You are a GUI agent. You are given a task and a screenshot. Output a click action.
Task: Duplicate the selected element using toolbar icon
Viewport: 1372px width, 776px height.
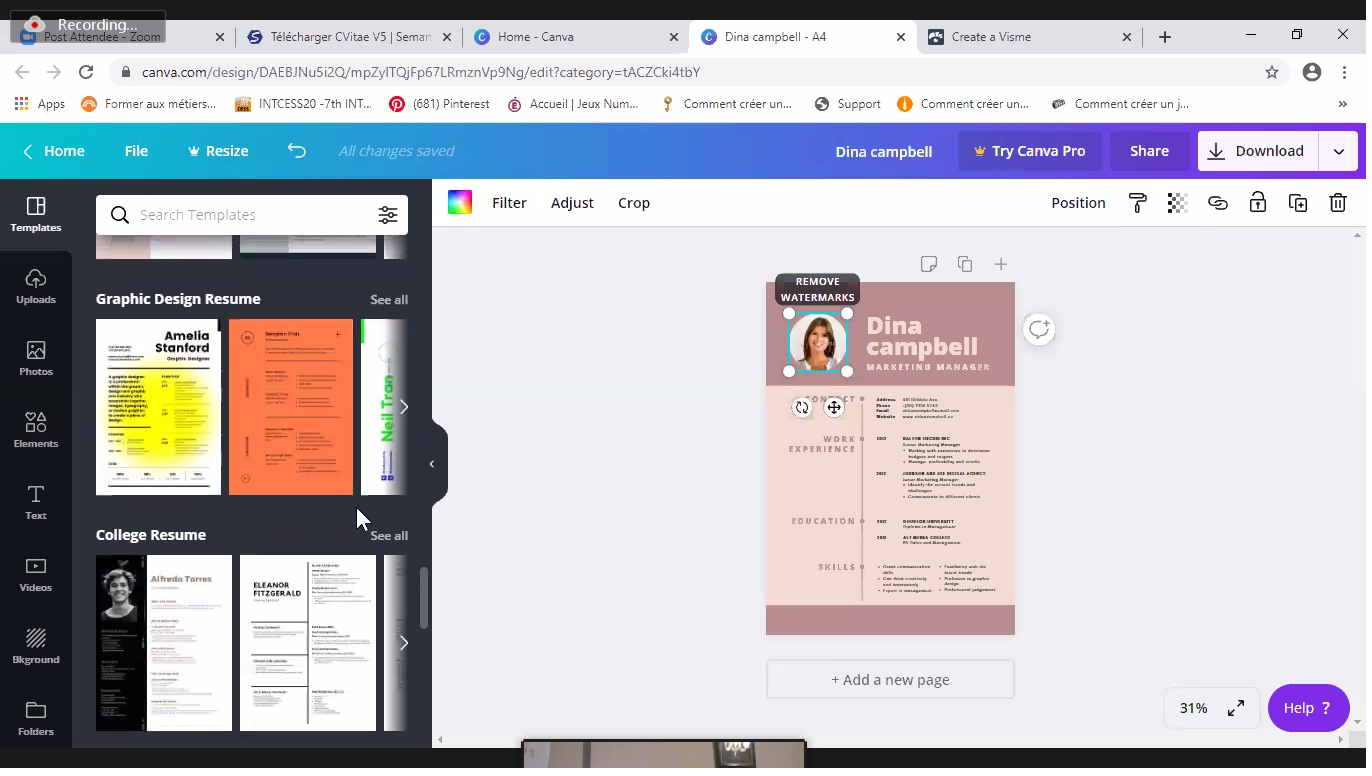point(1297,203)
